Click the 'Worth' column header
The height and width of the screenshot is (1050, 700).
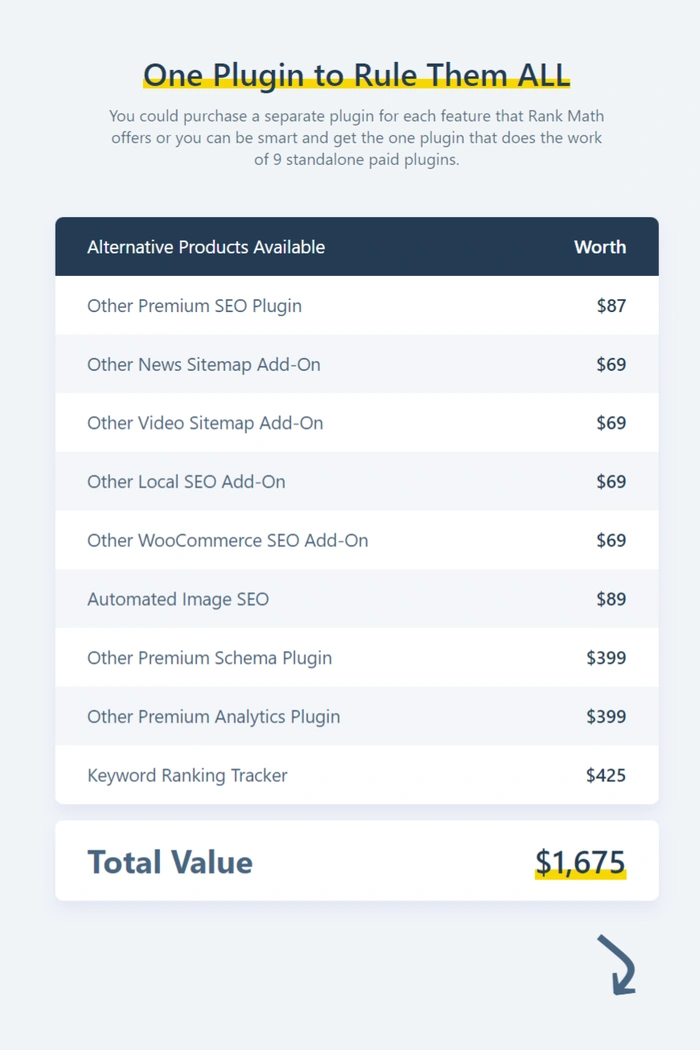[600, 247]
